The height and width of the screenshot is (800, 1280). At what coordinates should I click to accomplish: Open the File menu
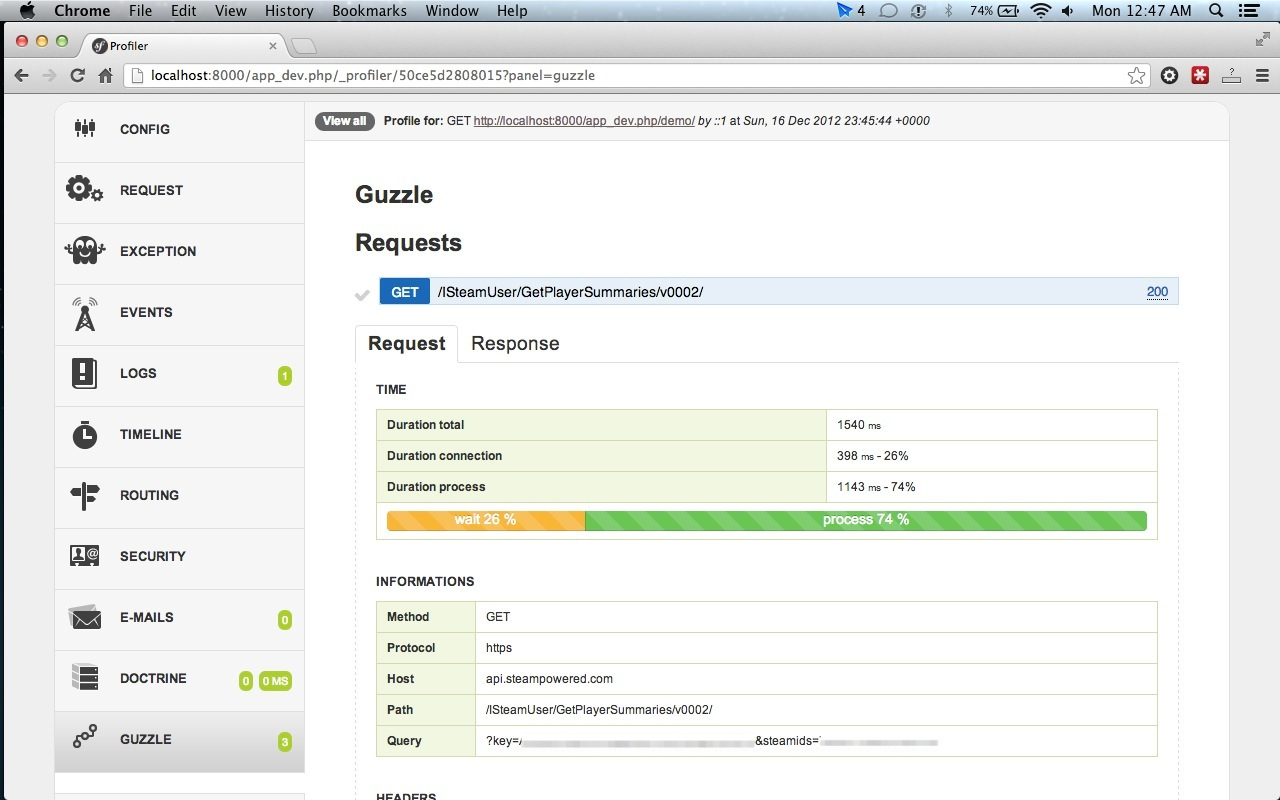tap(140, 10)
